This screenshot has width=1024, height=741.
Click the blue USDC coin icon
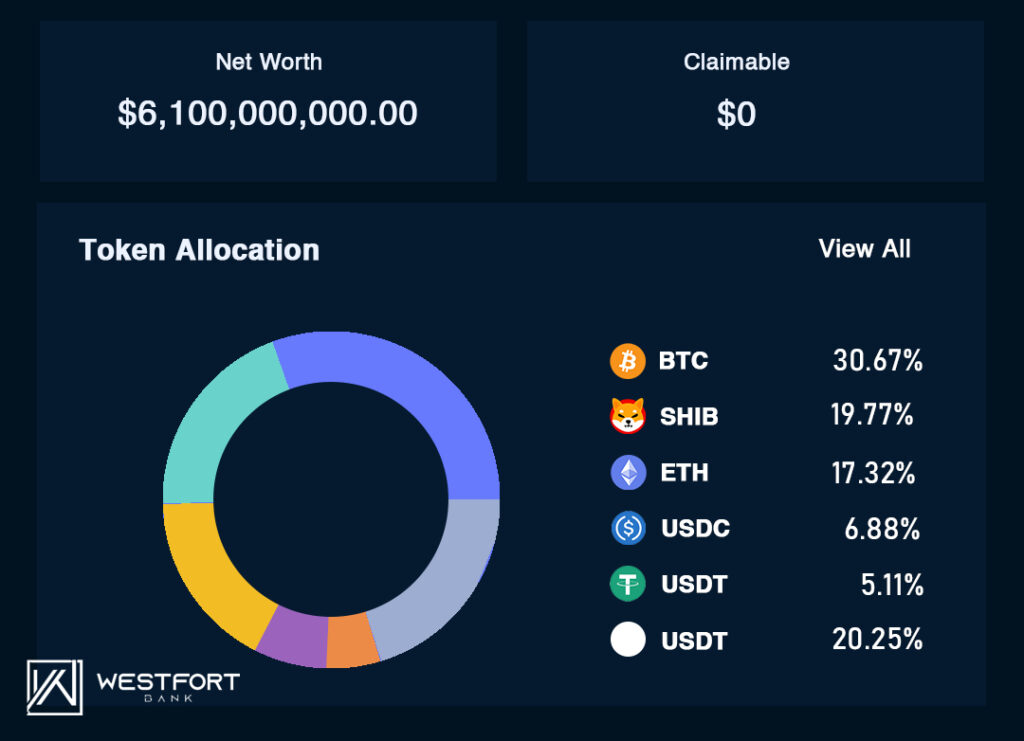click(x=628, y=528)
